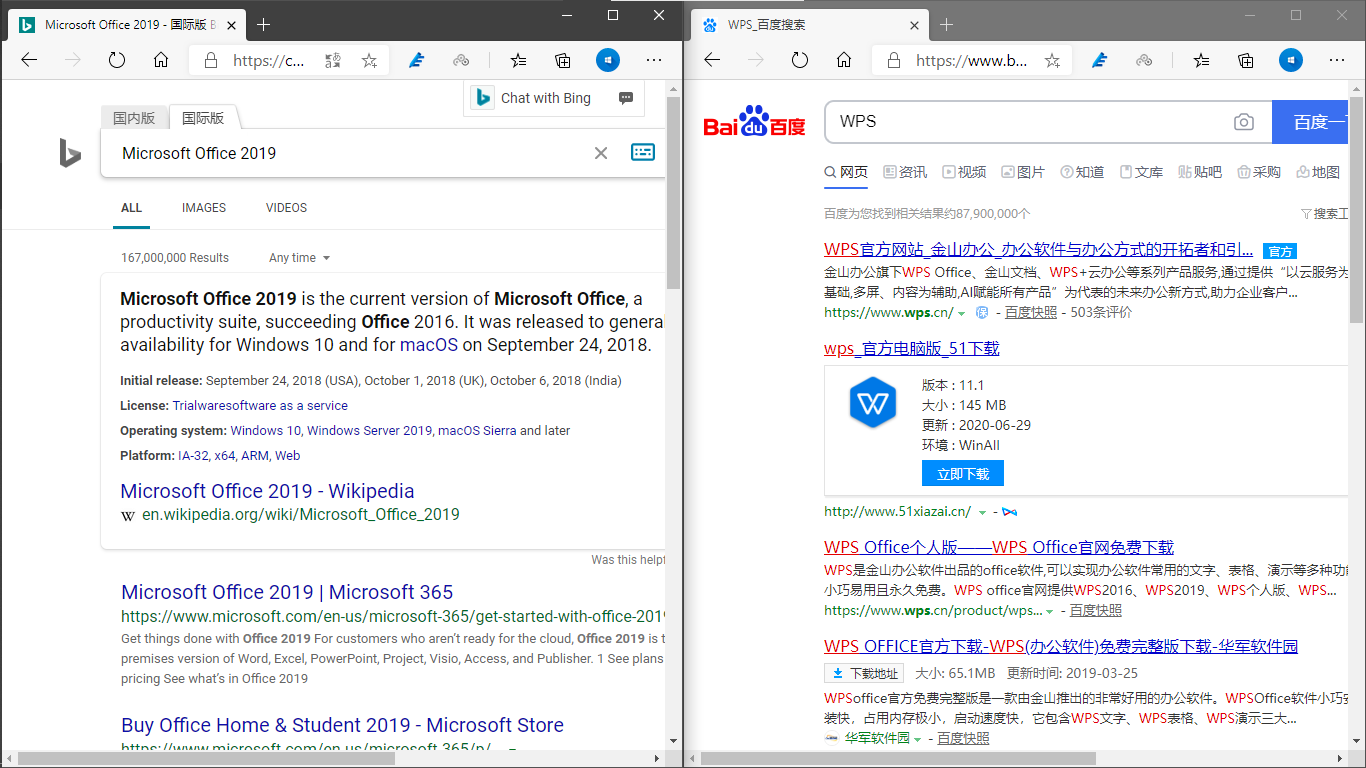Switch to the IMAGES tab on Bing
Screen dimensions: 1366x768
coord(203,207)
